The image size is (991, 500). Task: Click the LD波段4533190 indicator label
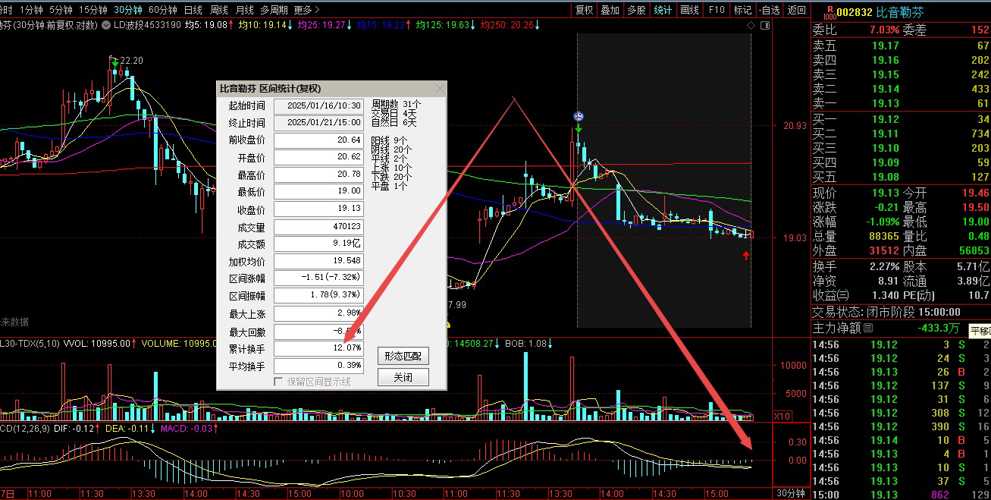[x=148, y=25]
